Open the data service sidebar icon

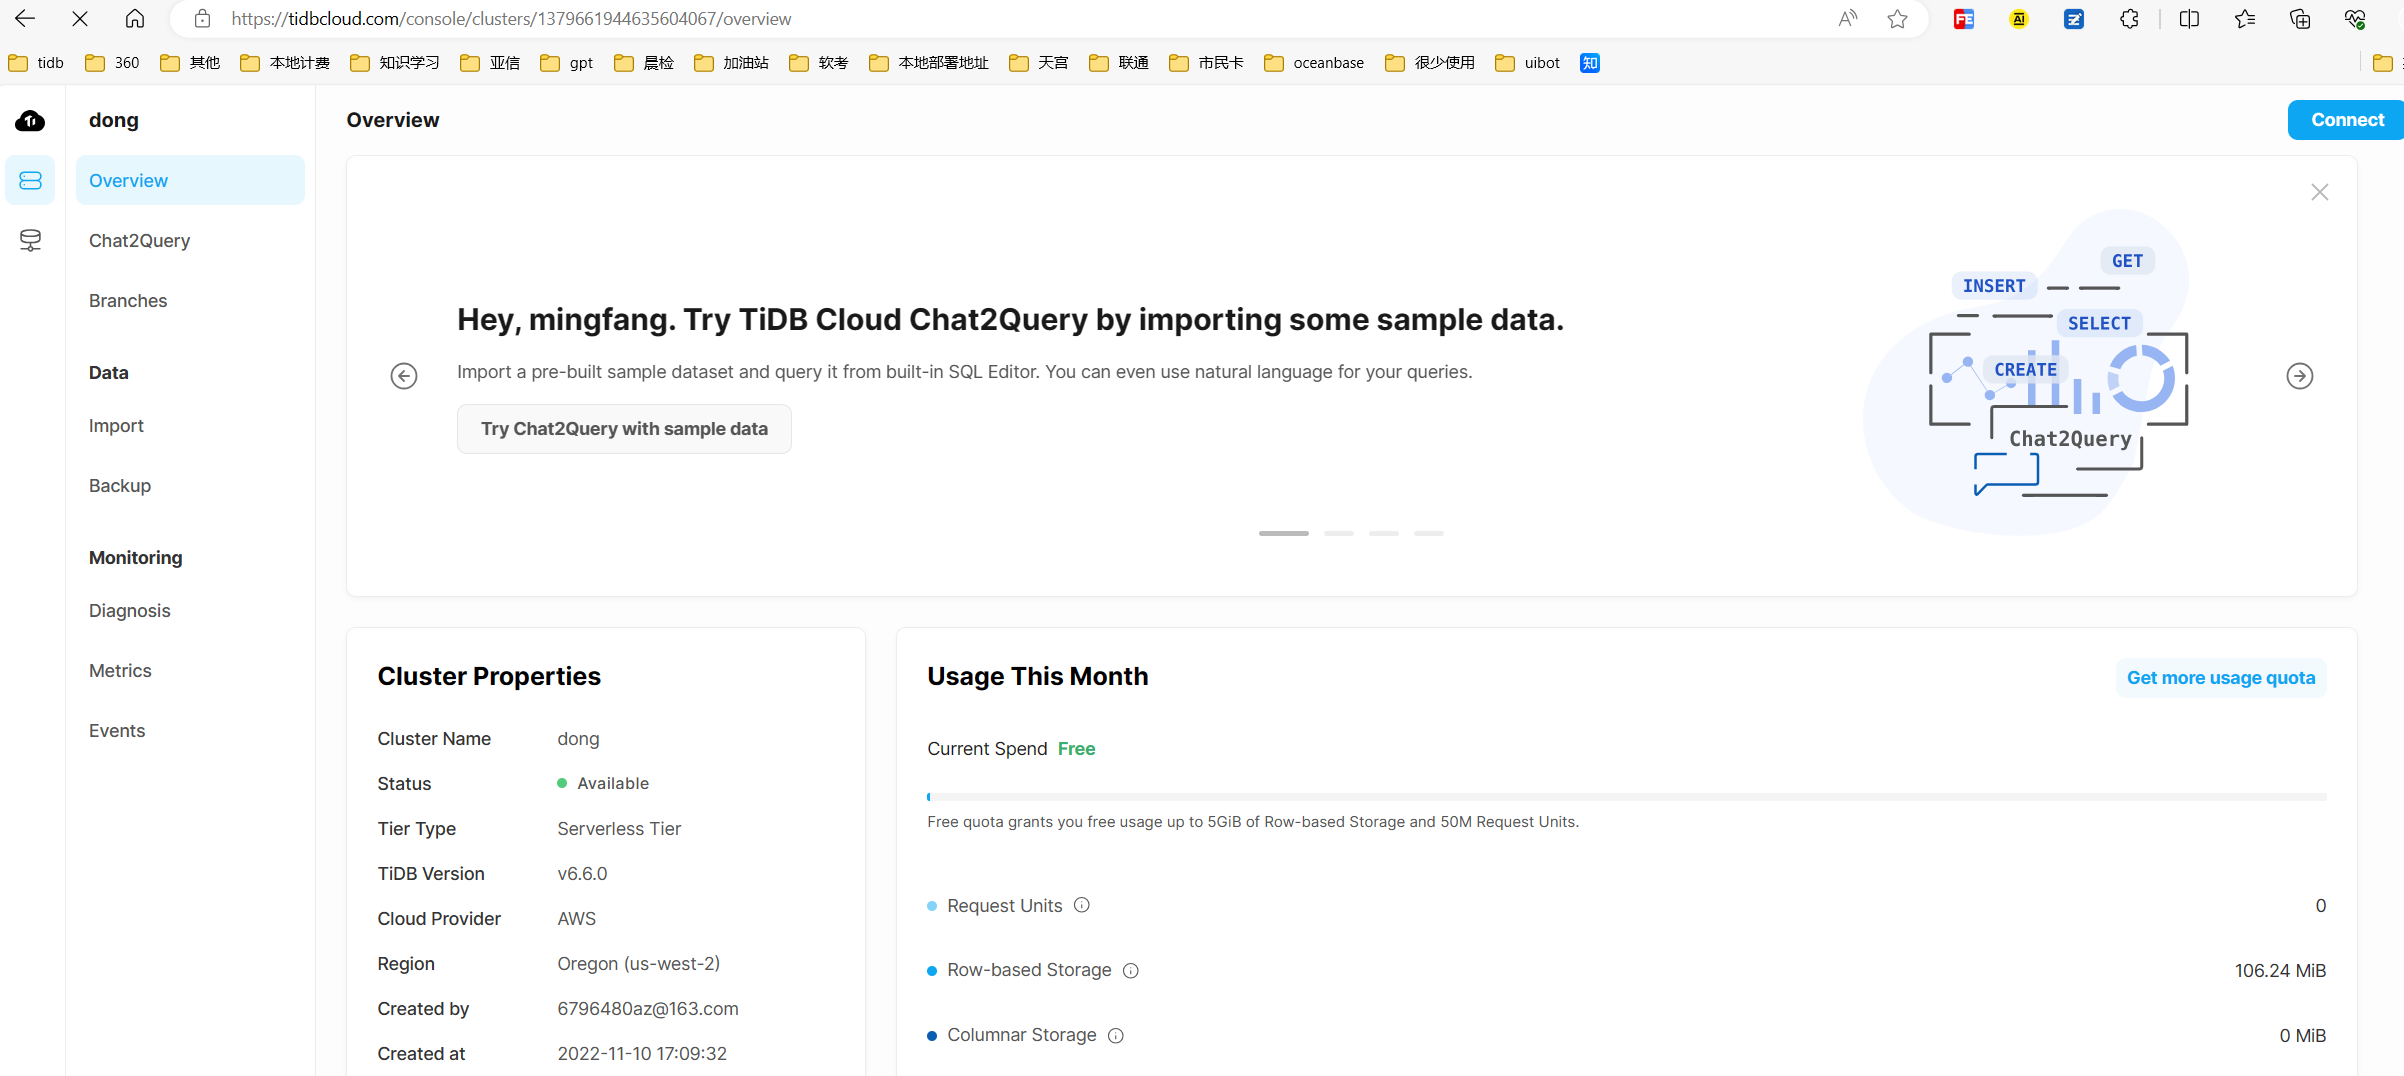click(30, 240)
